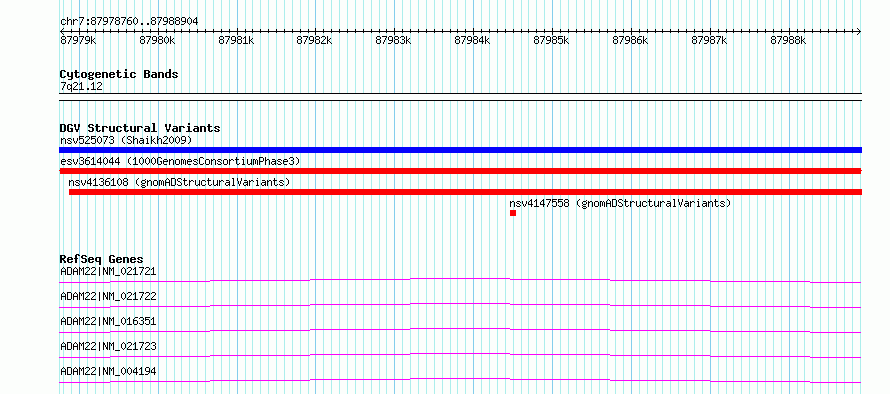Open the esv3614044 1000GenomesConsortiumPhase3 label
This screenshot has height=394, width=890.
click(180, 161)
